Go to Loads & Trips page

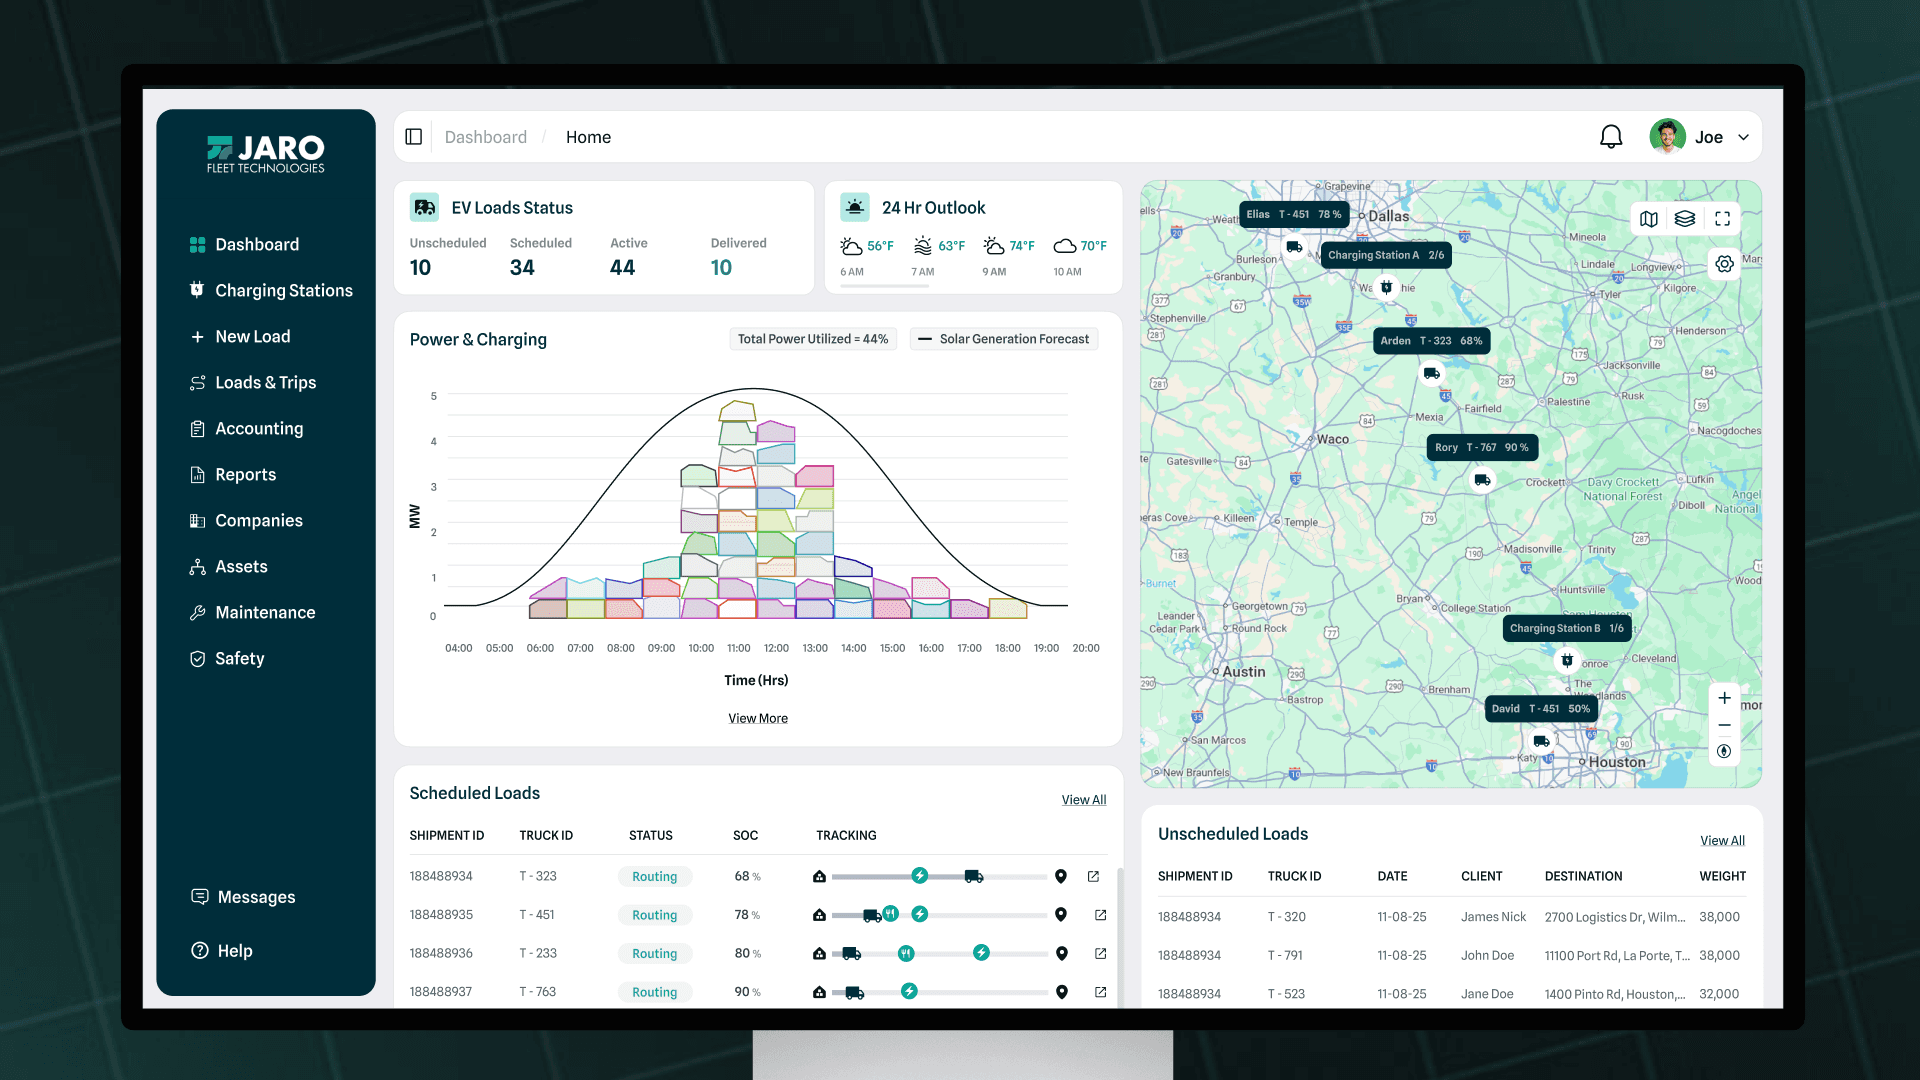[x=265, y=383]
